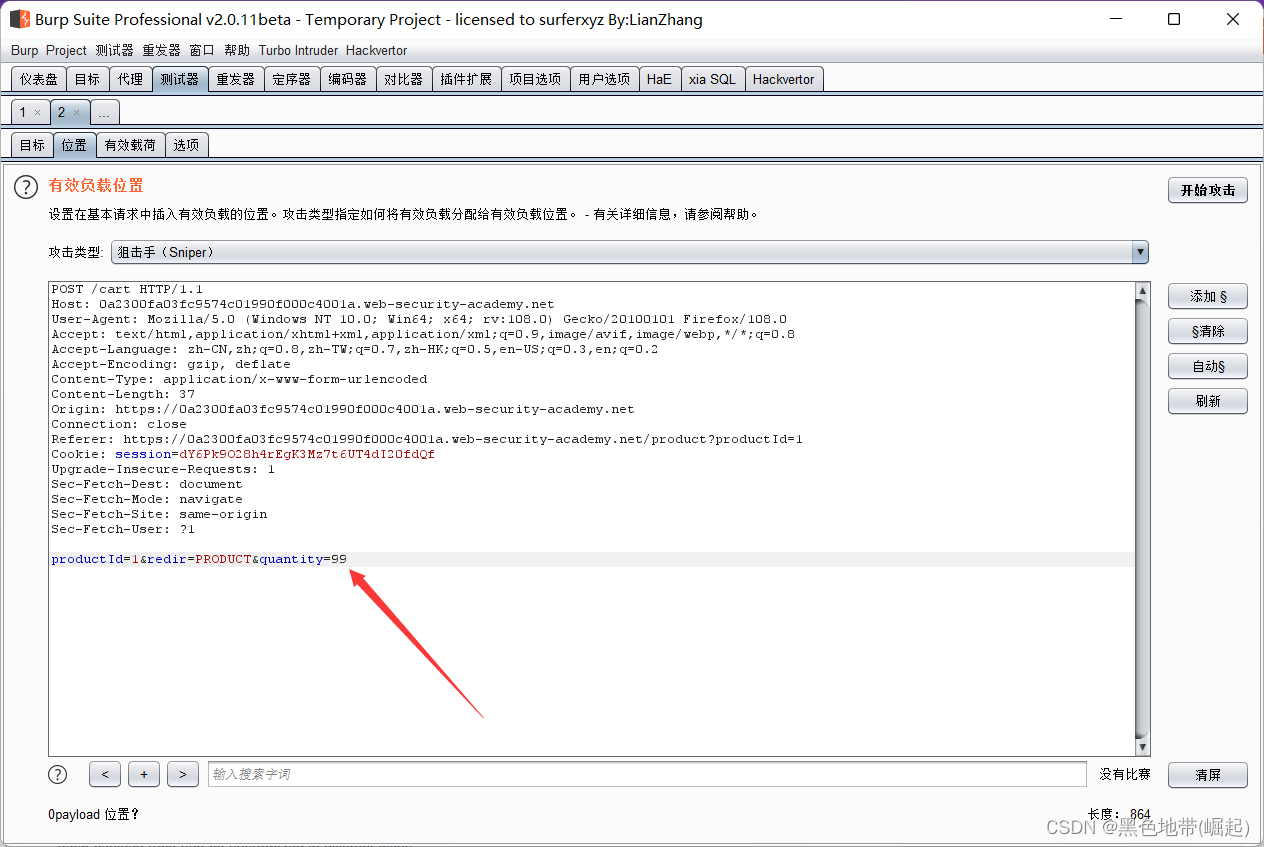Open the 测试器 menu
The height and width of the screenshot is (847, 1264).
[x=114, y=51]
